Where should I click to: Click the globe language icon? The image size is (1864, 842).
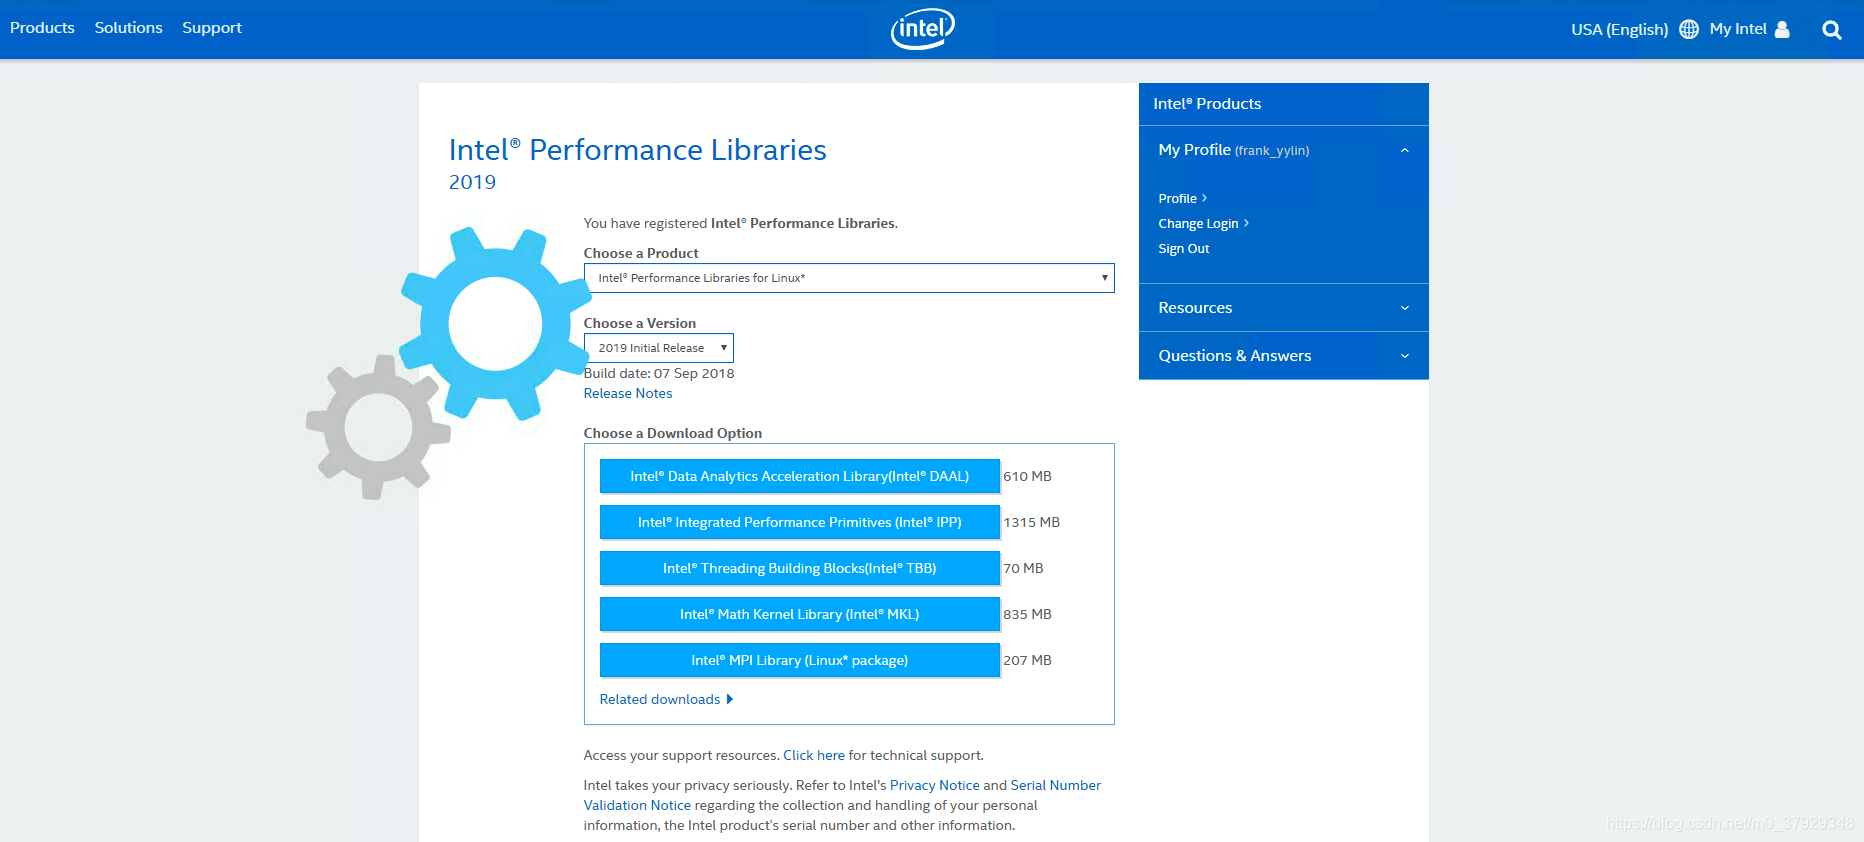tap(1689, 29)
